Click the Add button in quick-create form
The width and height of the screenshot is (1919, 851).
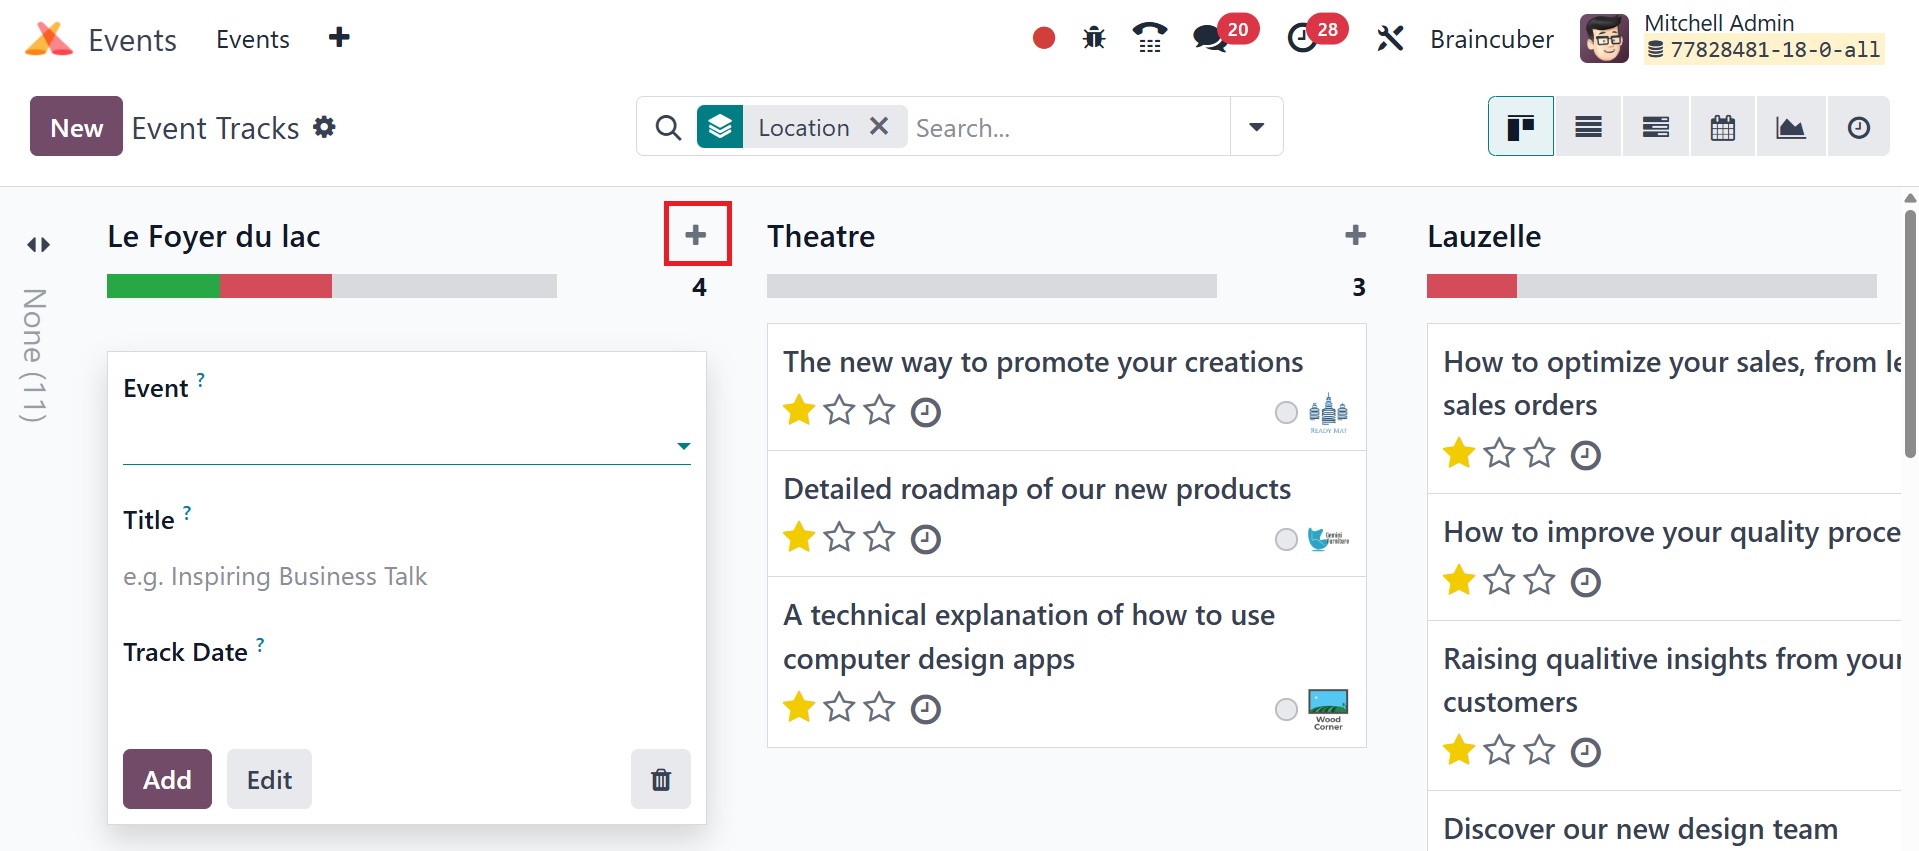point(167,779)
